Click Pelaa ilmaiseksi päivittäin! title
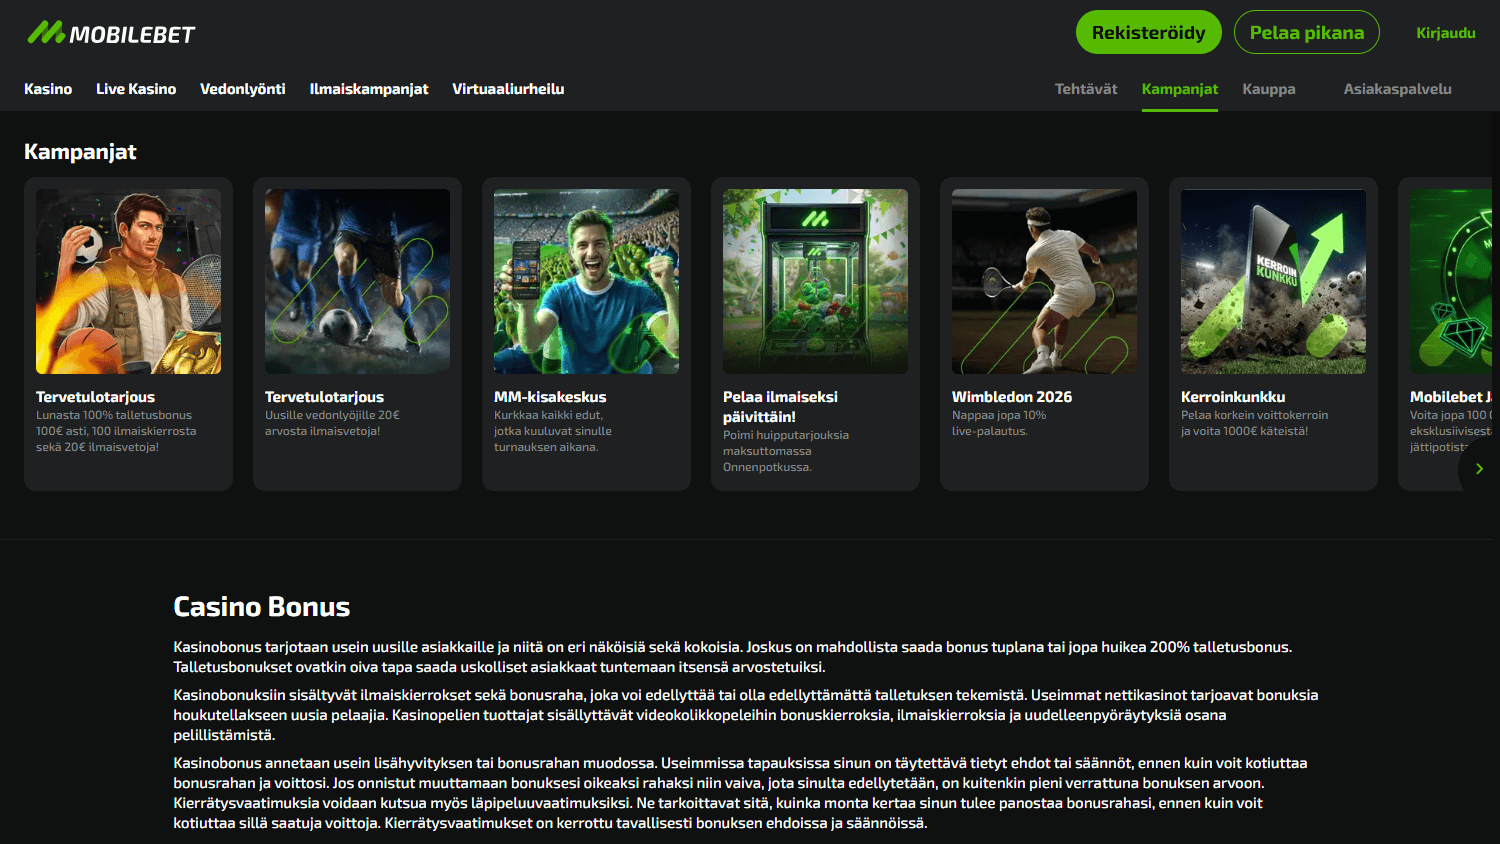Image resolution: width=1500 pixels, height=844 pixels. pyautogui.click(x=780, y=407)
